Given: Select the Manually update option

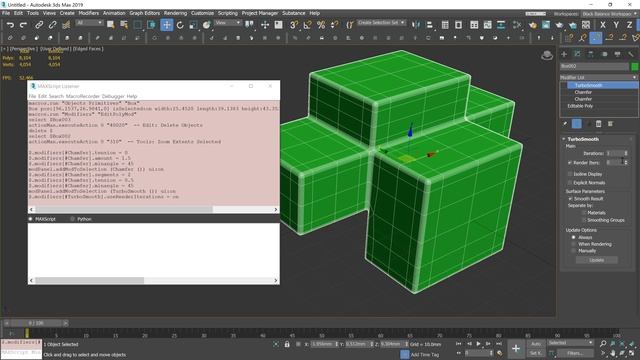Looking at the screenshot, I should 573,251.
